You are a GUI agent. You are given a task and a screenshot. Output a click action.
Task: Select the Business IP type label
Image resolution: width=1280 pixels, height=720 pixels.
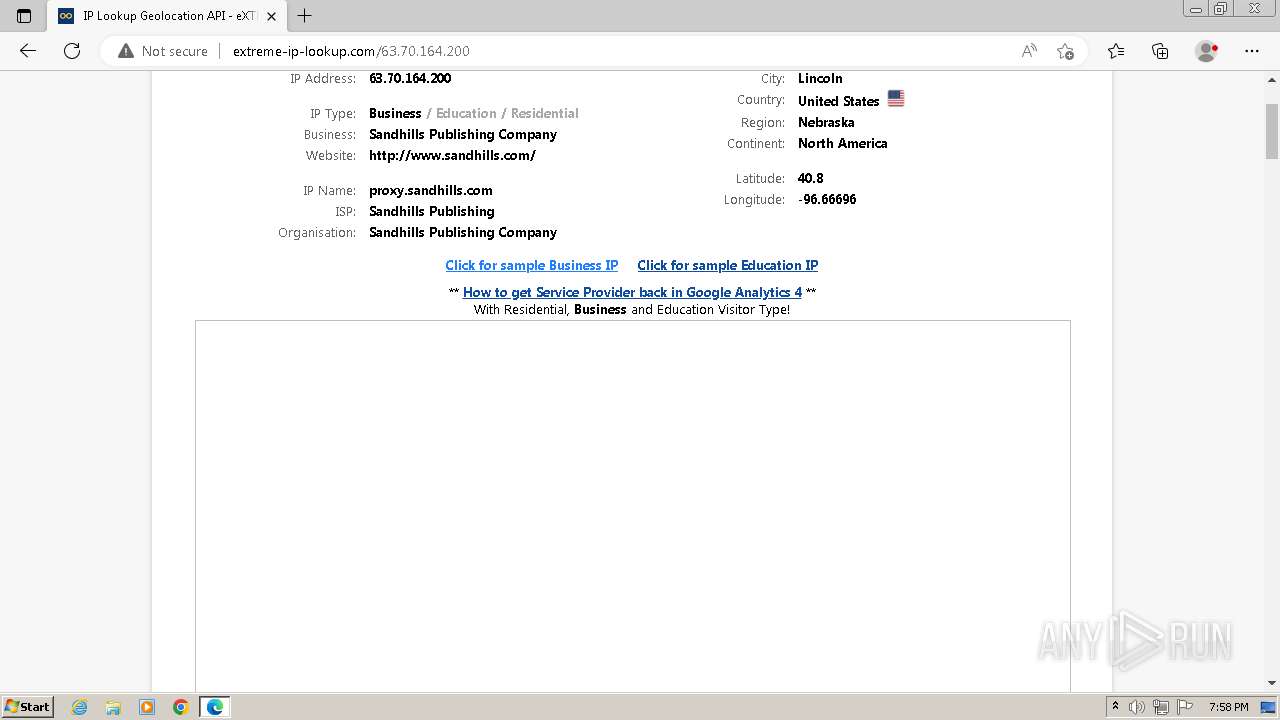tap(395, 113)
